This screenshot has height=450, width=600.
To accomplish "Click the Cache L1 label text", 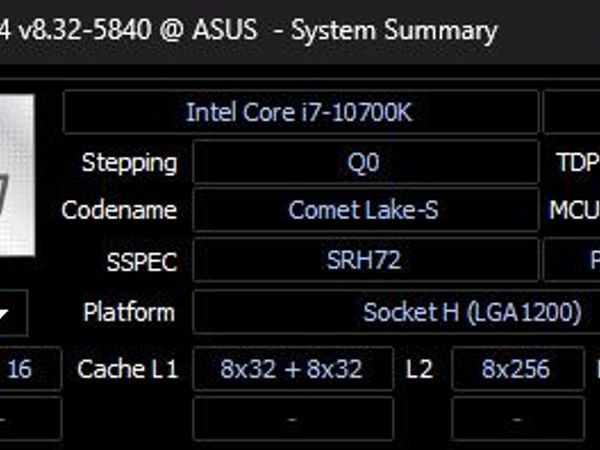I will (x=127, y=370).
